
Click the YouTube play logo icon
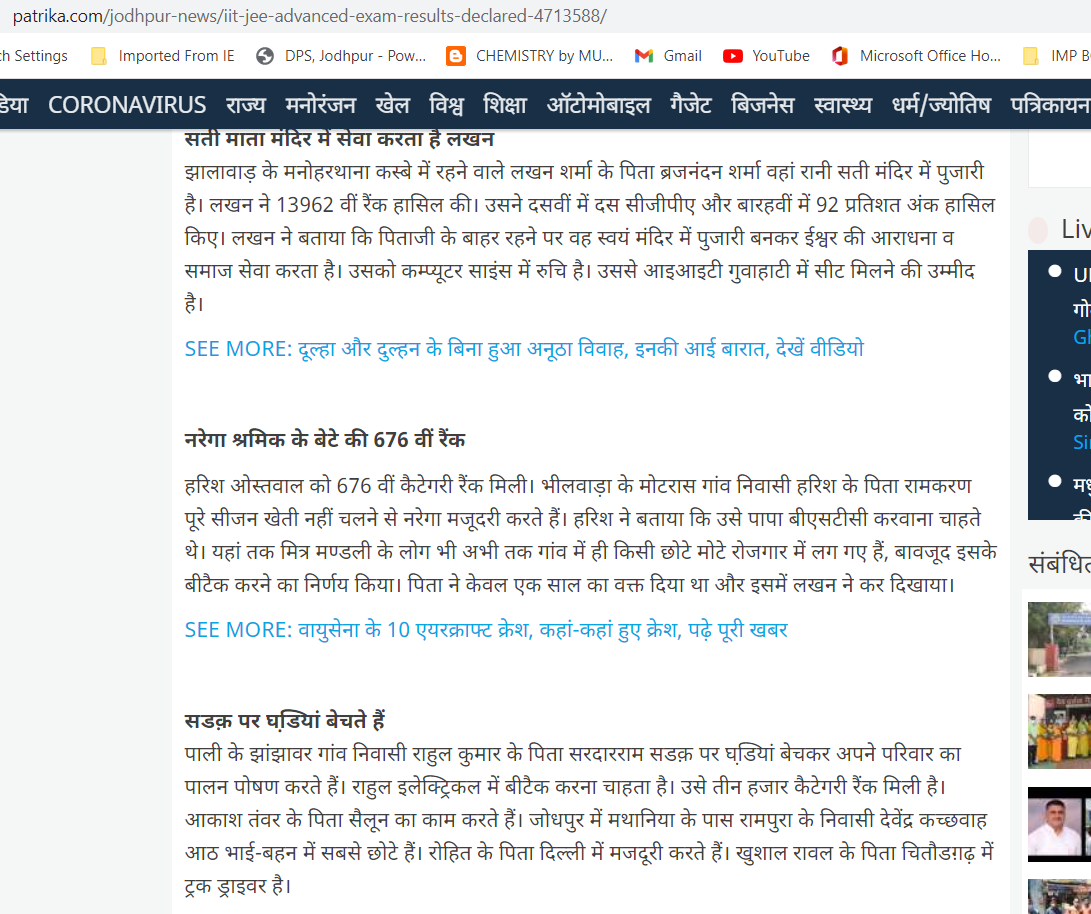point(733,56)
